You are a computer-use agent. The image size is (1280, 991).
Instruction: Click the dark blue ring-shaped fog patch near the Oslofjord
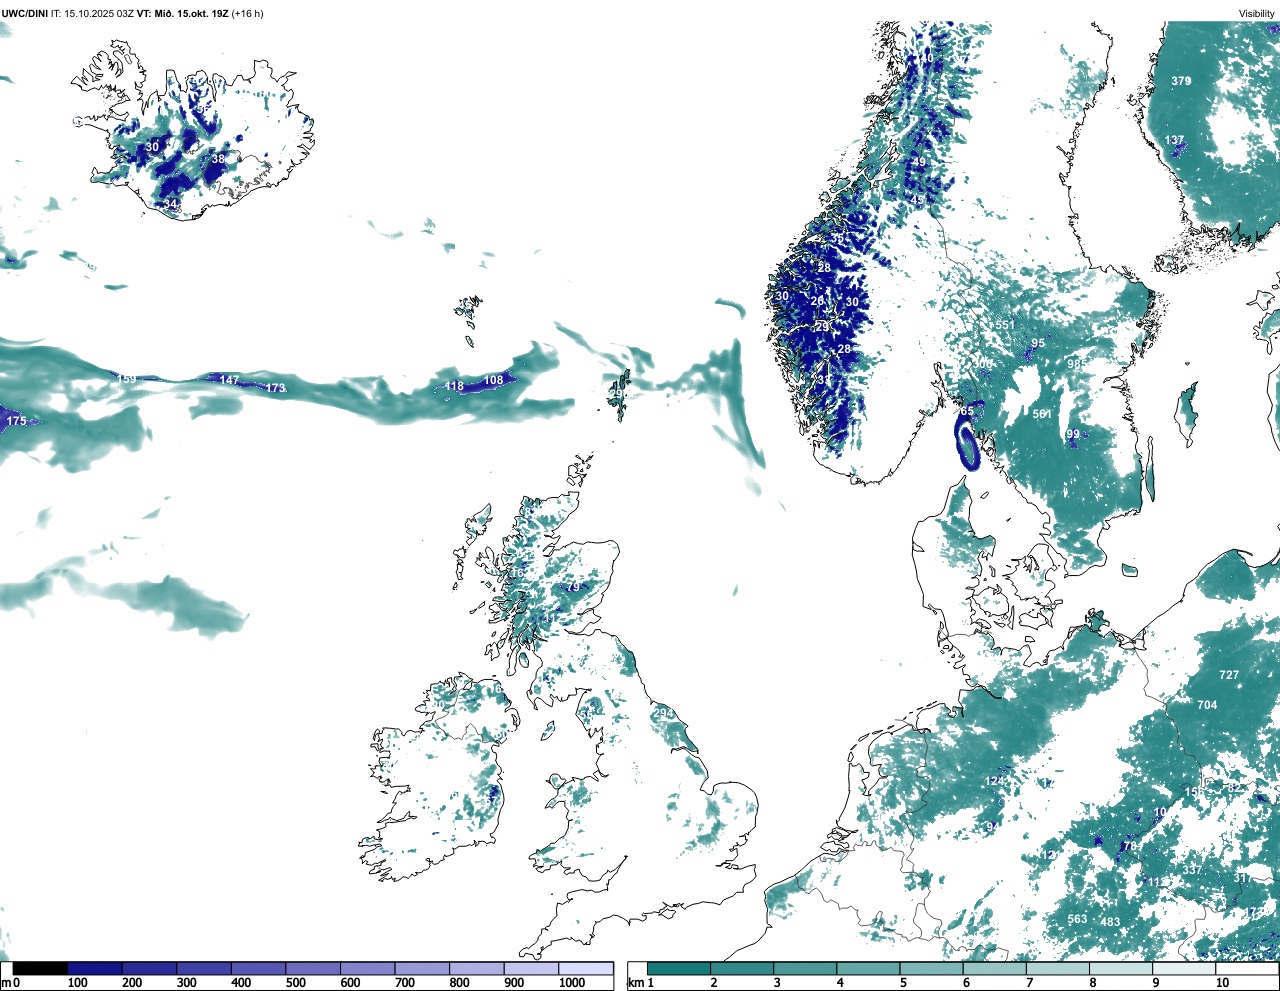(x=966, y=443)
